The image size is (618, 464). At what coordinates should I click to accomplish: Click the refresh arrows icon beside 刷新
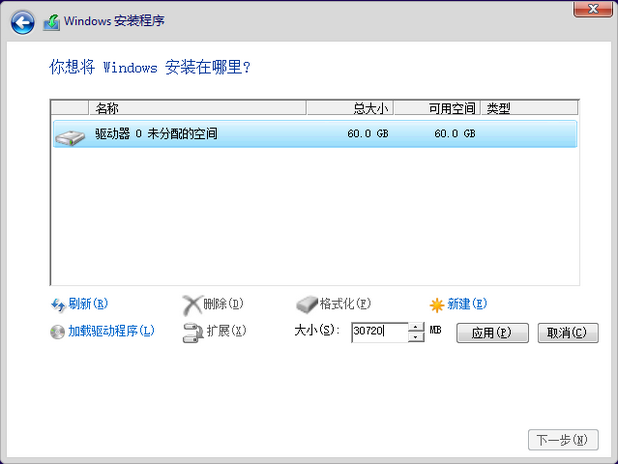58,305
